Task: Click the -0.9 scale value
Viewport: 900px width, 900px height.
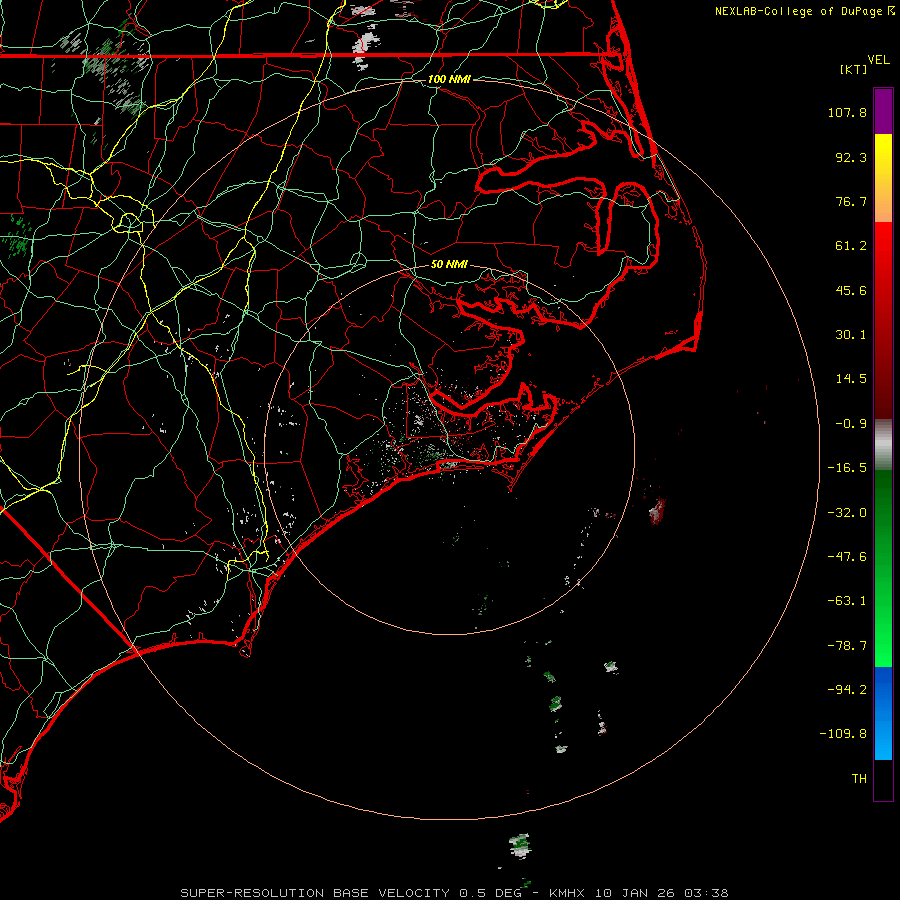Action: [x=852, y=423]
